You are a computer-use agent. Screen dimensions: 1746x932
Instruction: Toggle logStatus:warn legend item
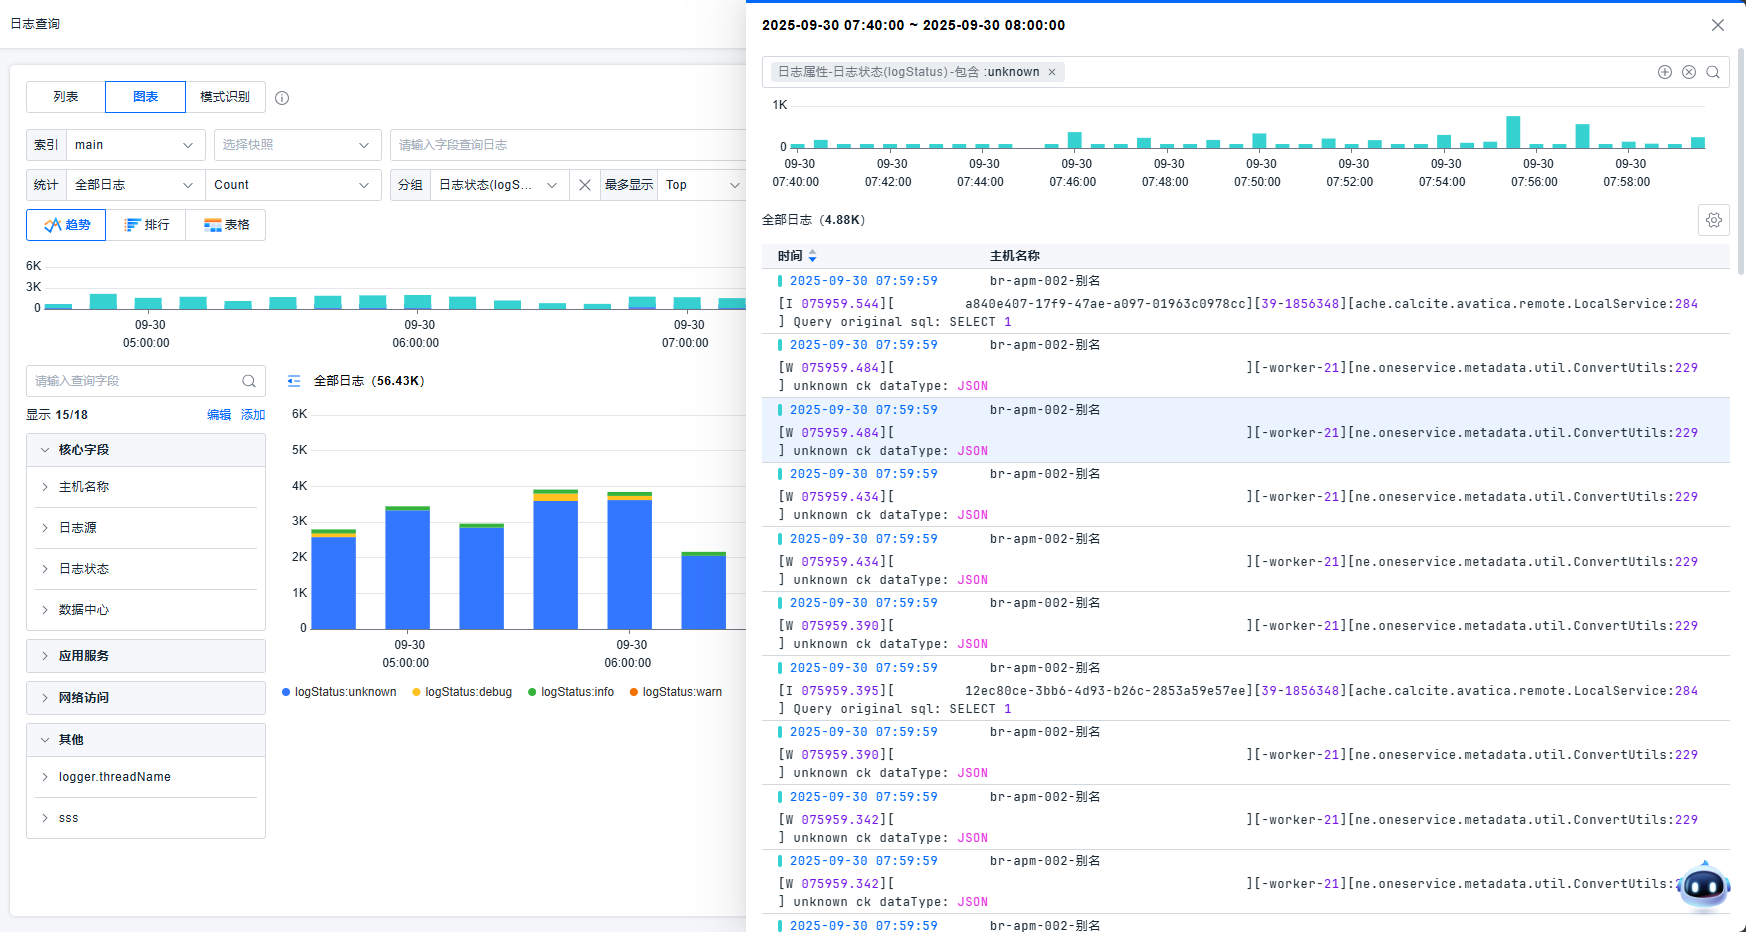click(676, 692)
